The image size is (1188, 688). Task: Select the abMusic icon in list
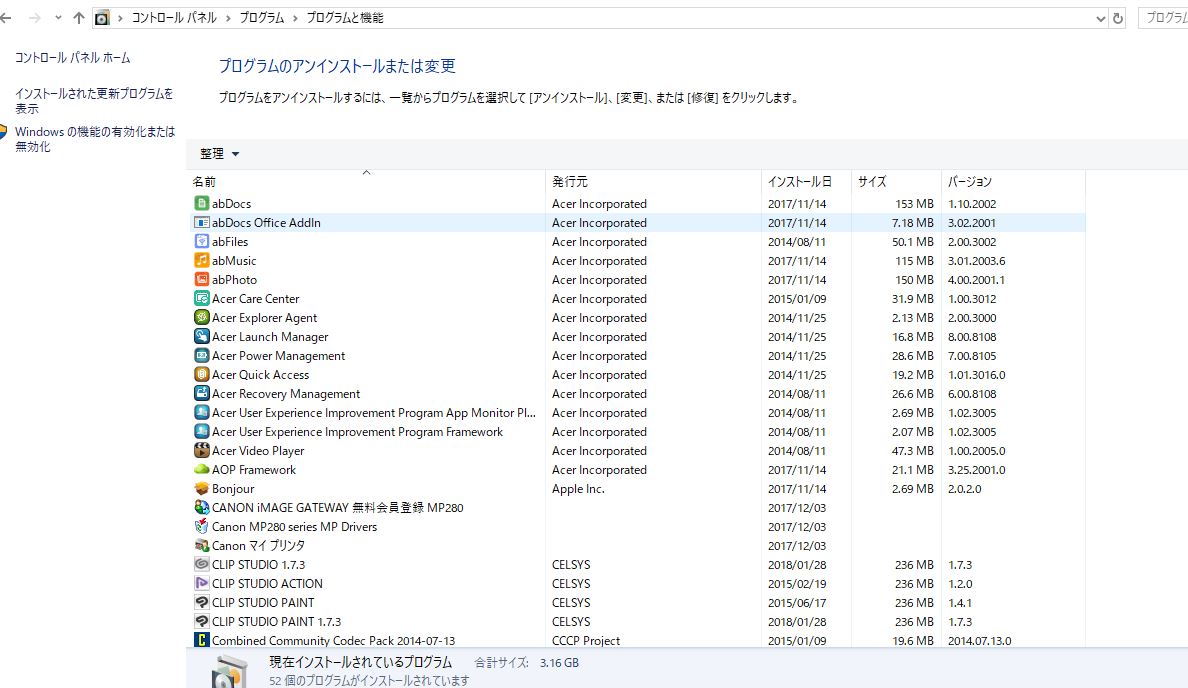(201, 261)
